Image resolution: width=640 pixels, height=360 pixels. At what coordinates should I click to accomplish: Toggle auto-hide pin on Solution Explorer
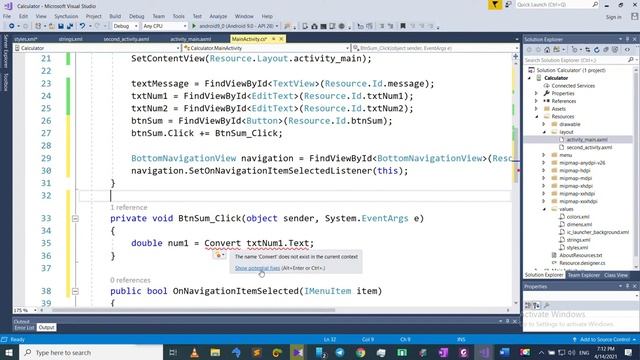point(628,39)
